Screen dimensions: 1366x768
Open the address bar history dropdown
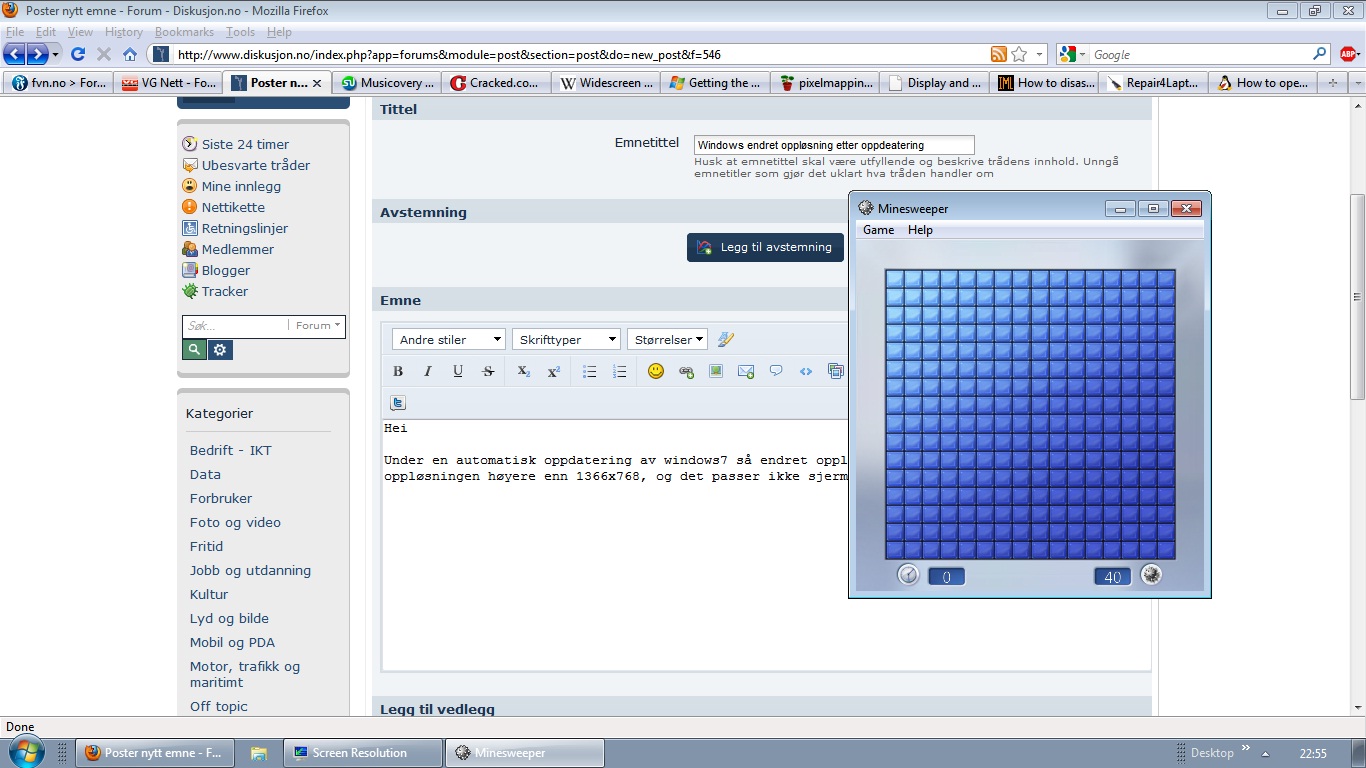click(1040, 54)
